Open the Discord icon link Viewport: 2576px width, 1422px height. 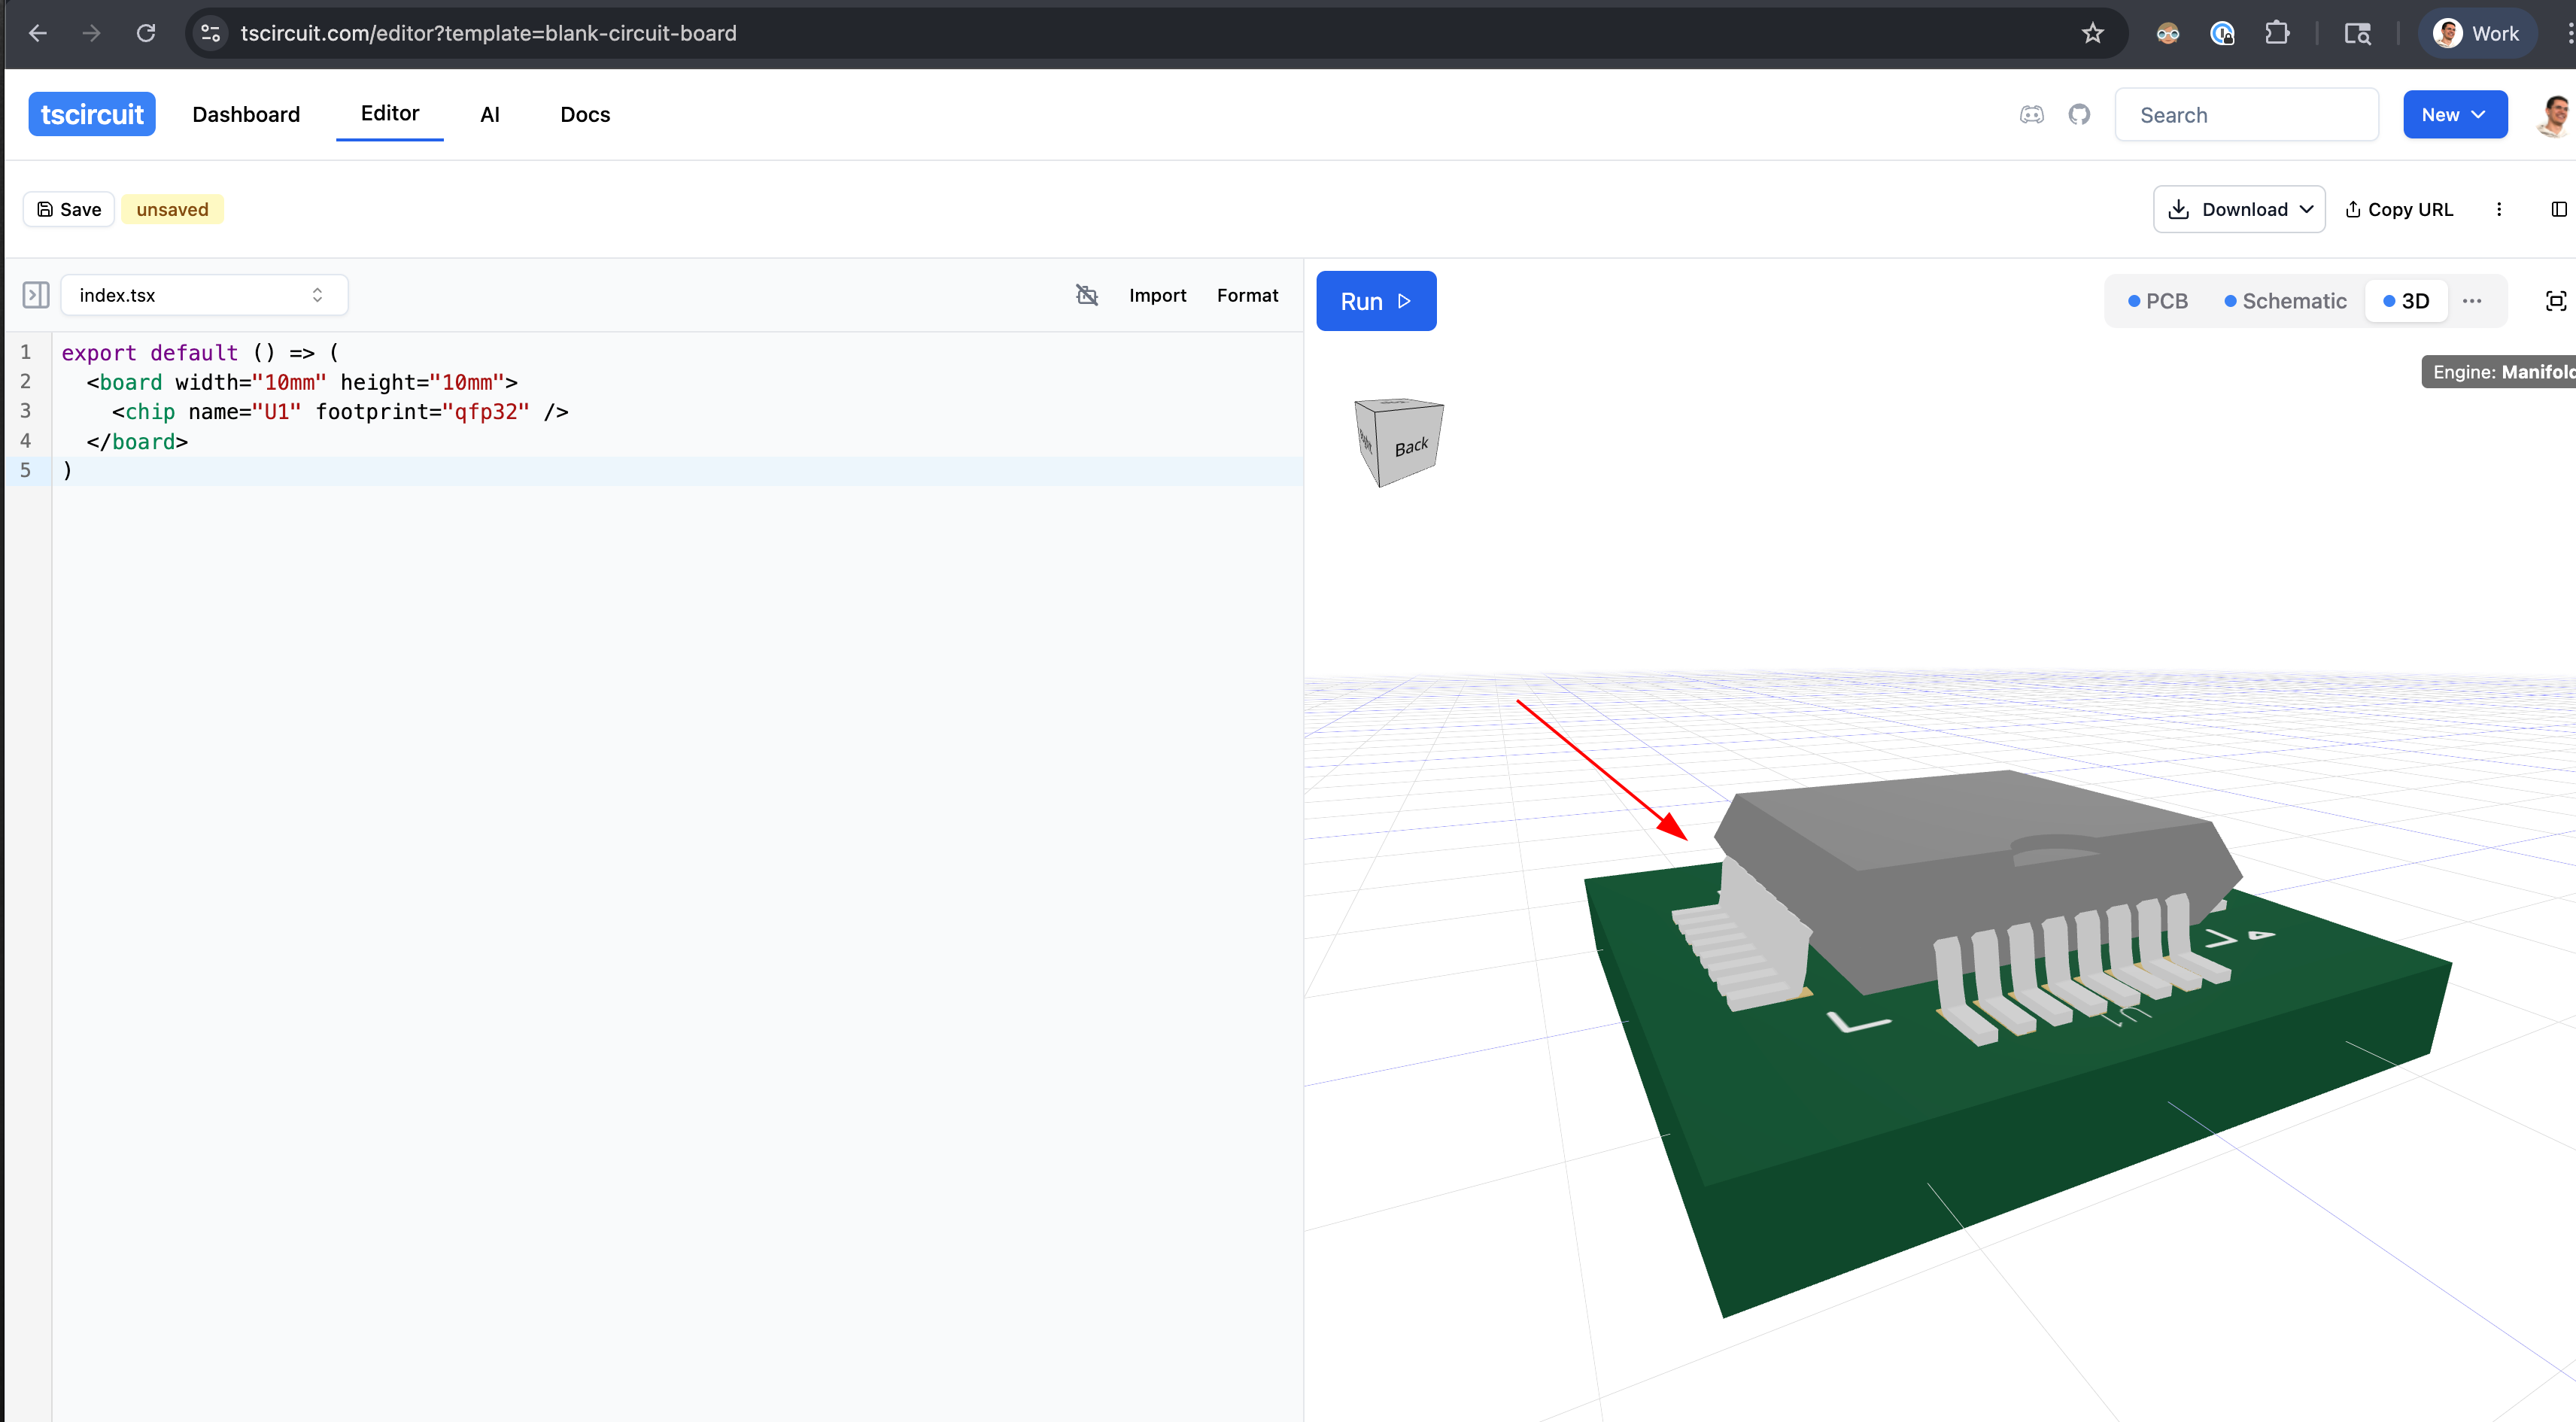(2031, 115)
